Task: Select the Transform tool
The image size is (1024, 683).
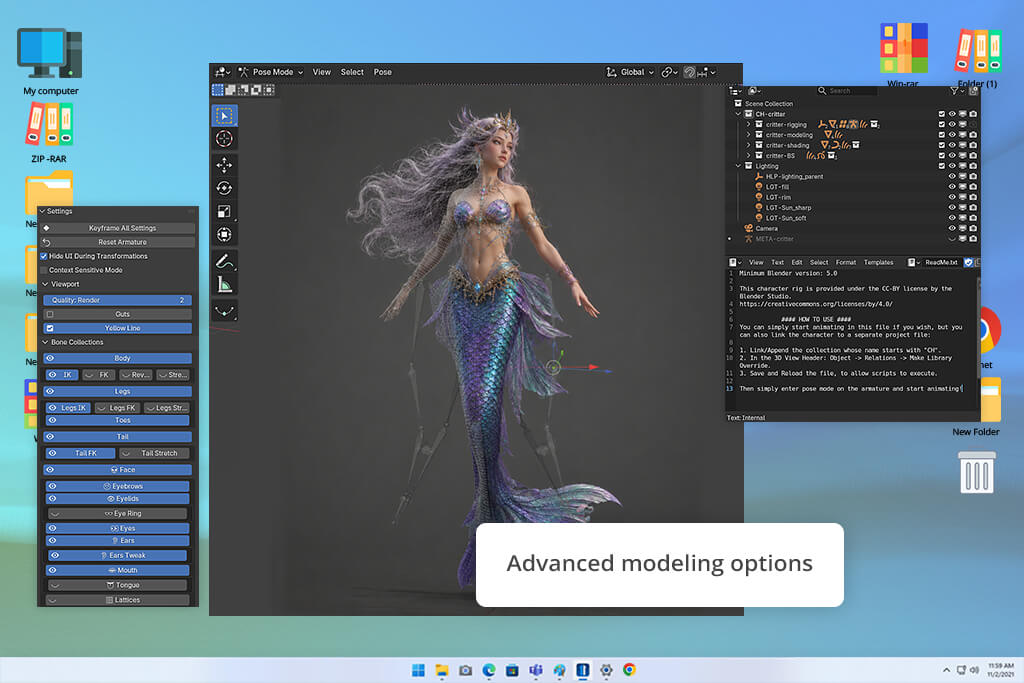Action: point(225,234)
